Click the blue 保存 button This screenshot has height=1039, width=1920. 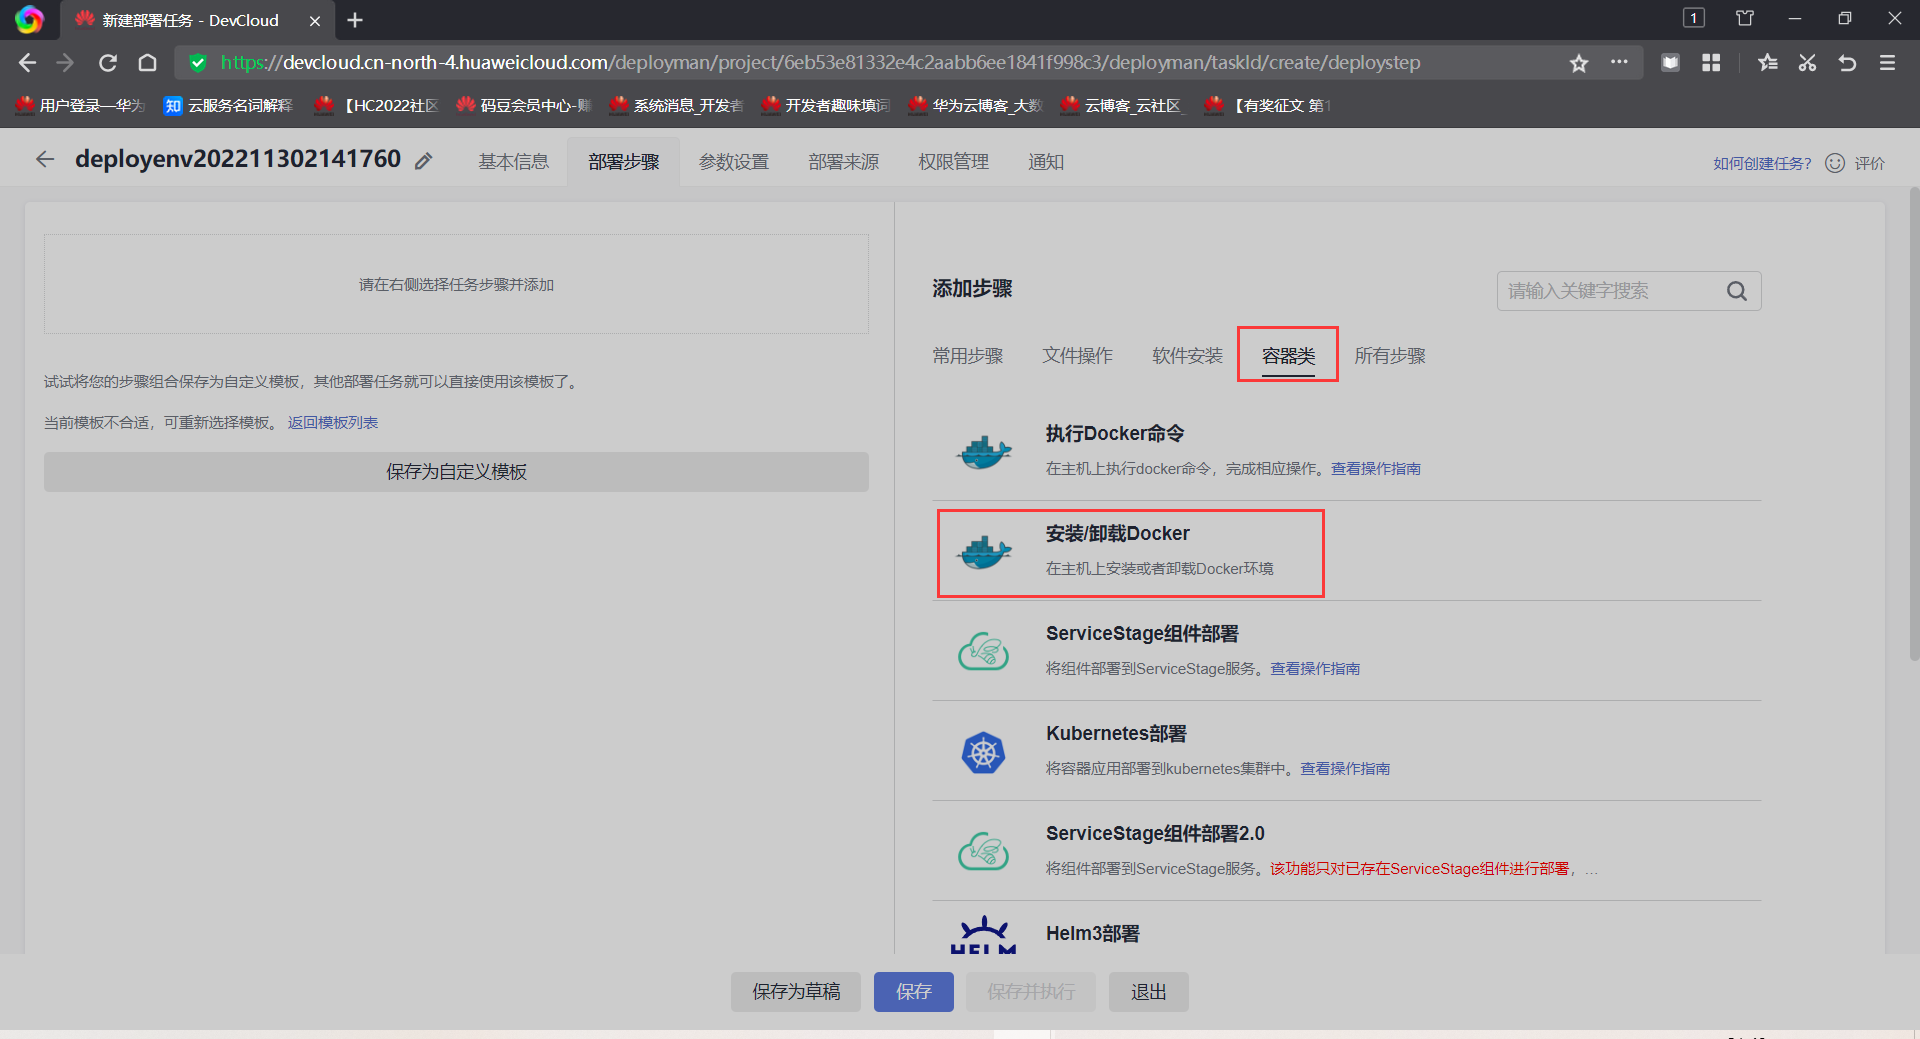pos(914,992)
